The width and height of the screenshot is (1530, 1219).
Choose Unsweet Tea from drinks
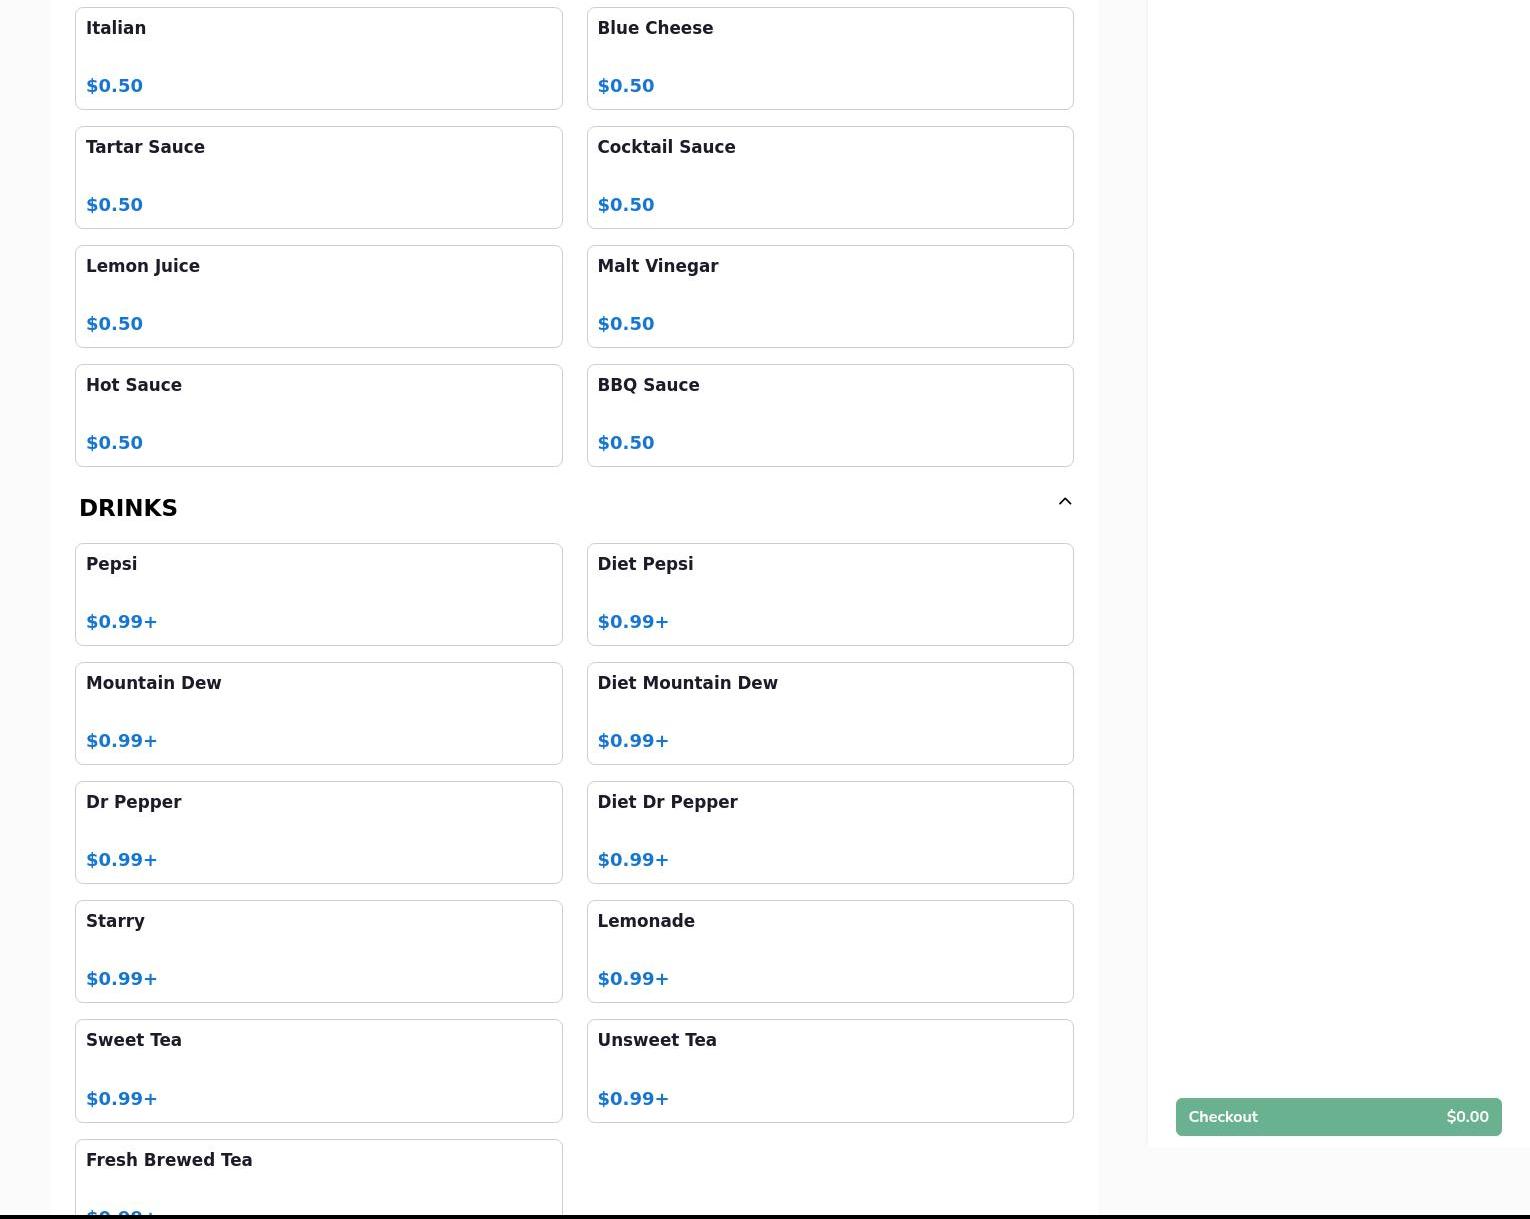pyautogui.click(x=829, y=1070)
